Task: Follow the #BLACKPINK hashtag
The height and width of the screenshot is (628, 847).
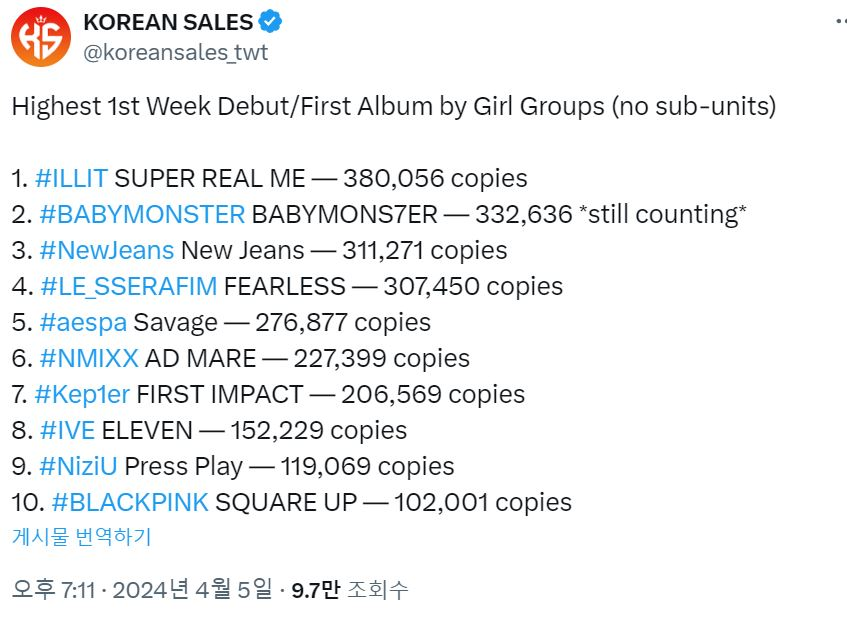Action: [129, 503]
